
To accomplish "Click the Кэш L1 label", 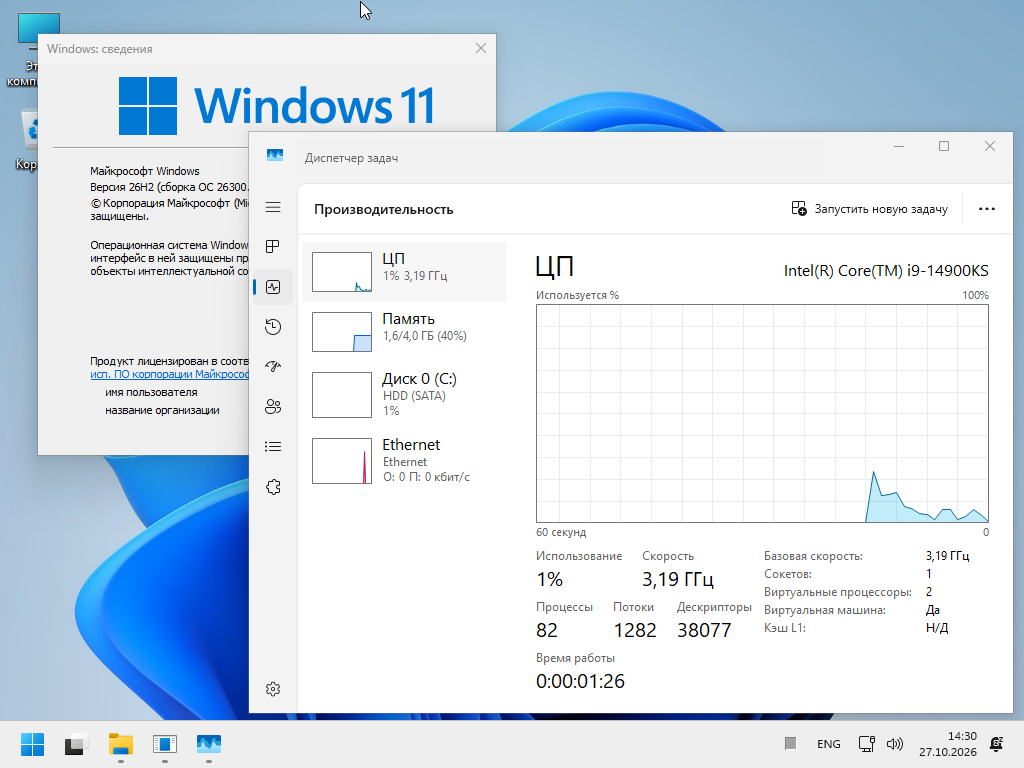I will (x=785, y=628).
